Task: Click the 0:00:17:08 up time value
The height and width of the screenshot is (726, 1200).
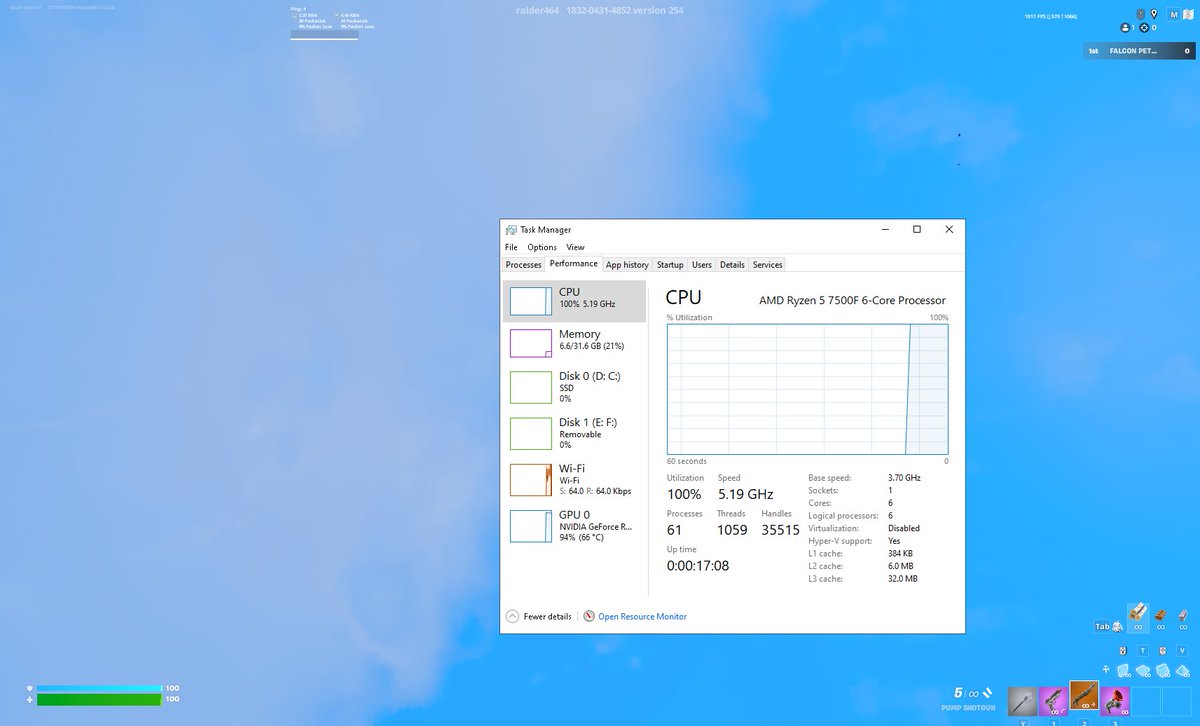Action: pos(698,566)
